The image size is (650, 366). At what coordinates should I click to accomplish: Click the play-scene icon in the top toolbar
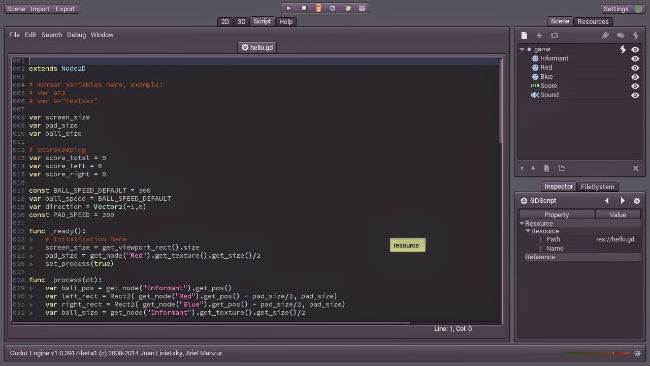[332, 8]
